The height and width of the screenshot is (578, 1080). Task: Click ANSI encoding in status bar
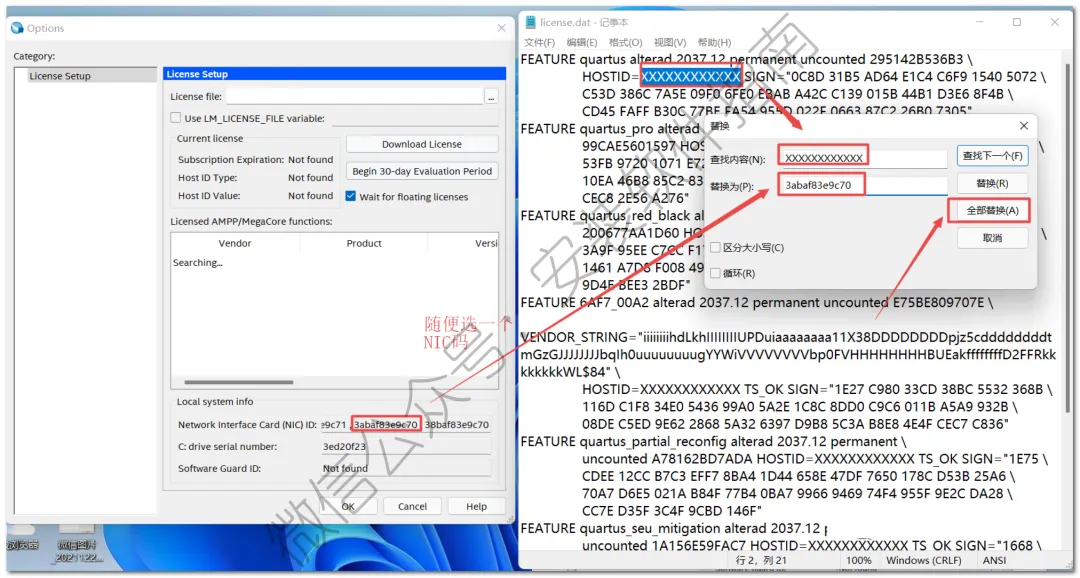point(995,560)
